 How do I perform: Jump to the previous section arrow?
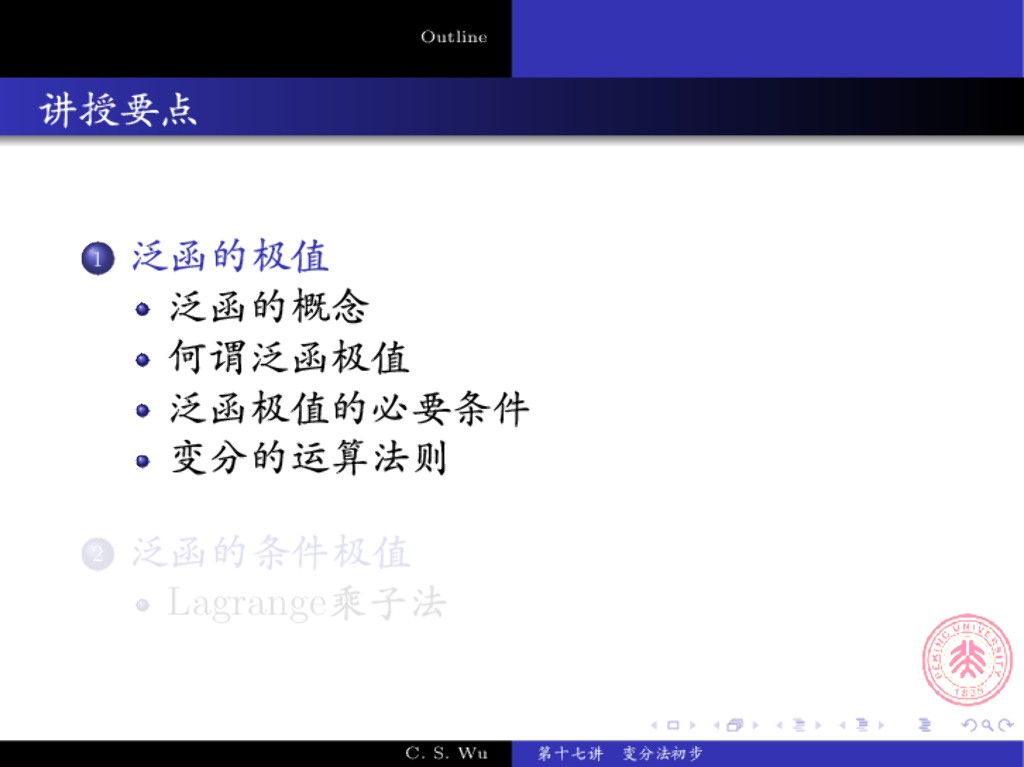[844, 725]
